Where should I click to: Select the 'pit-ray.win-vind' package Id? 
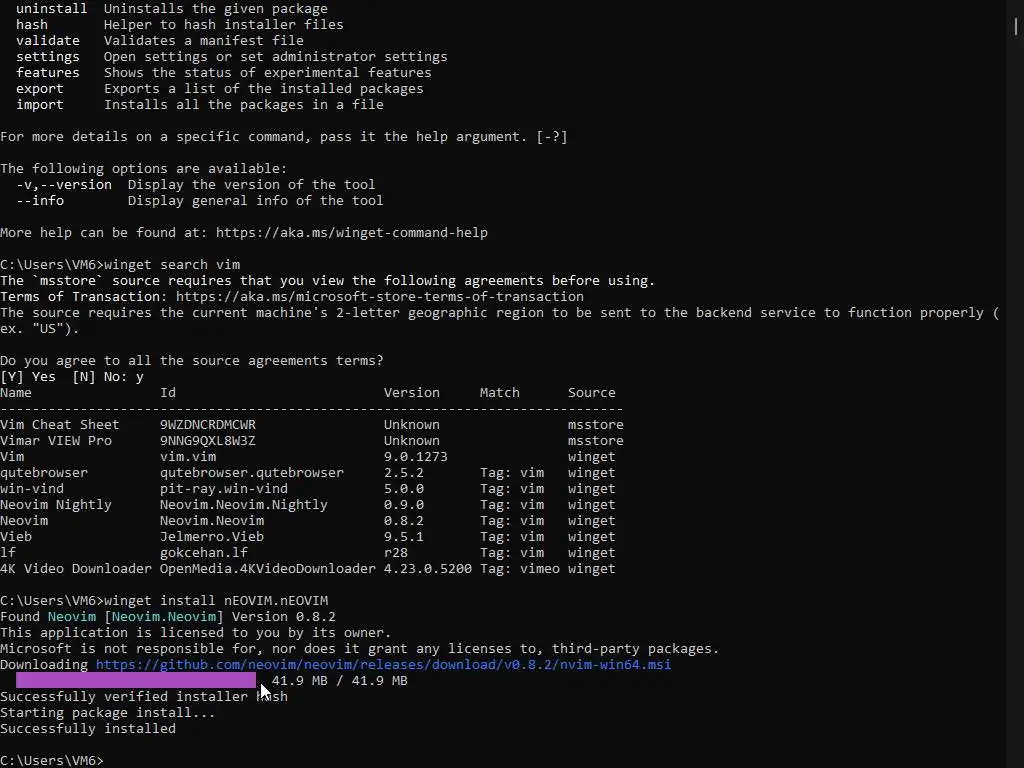tap(224, 488)
